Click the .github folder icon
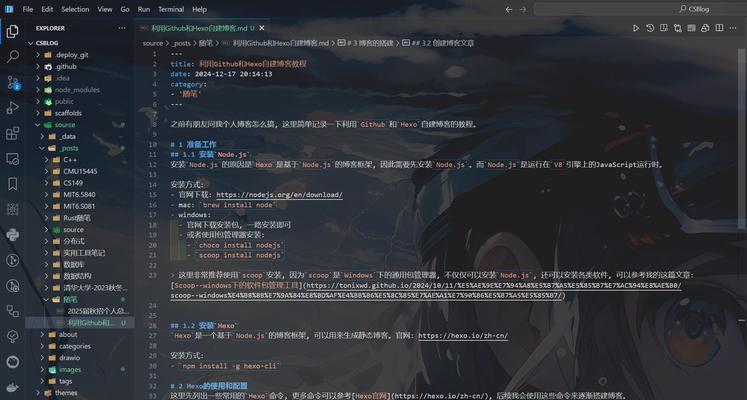 pyautogui.click(x=48, y=67)
